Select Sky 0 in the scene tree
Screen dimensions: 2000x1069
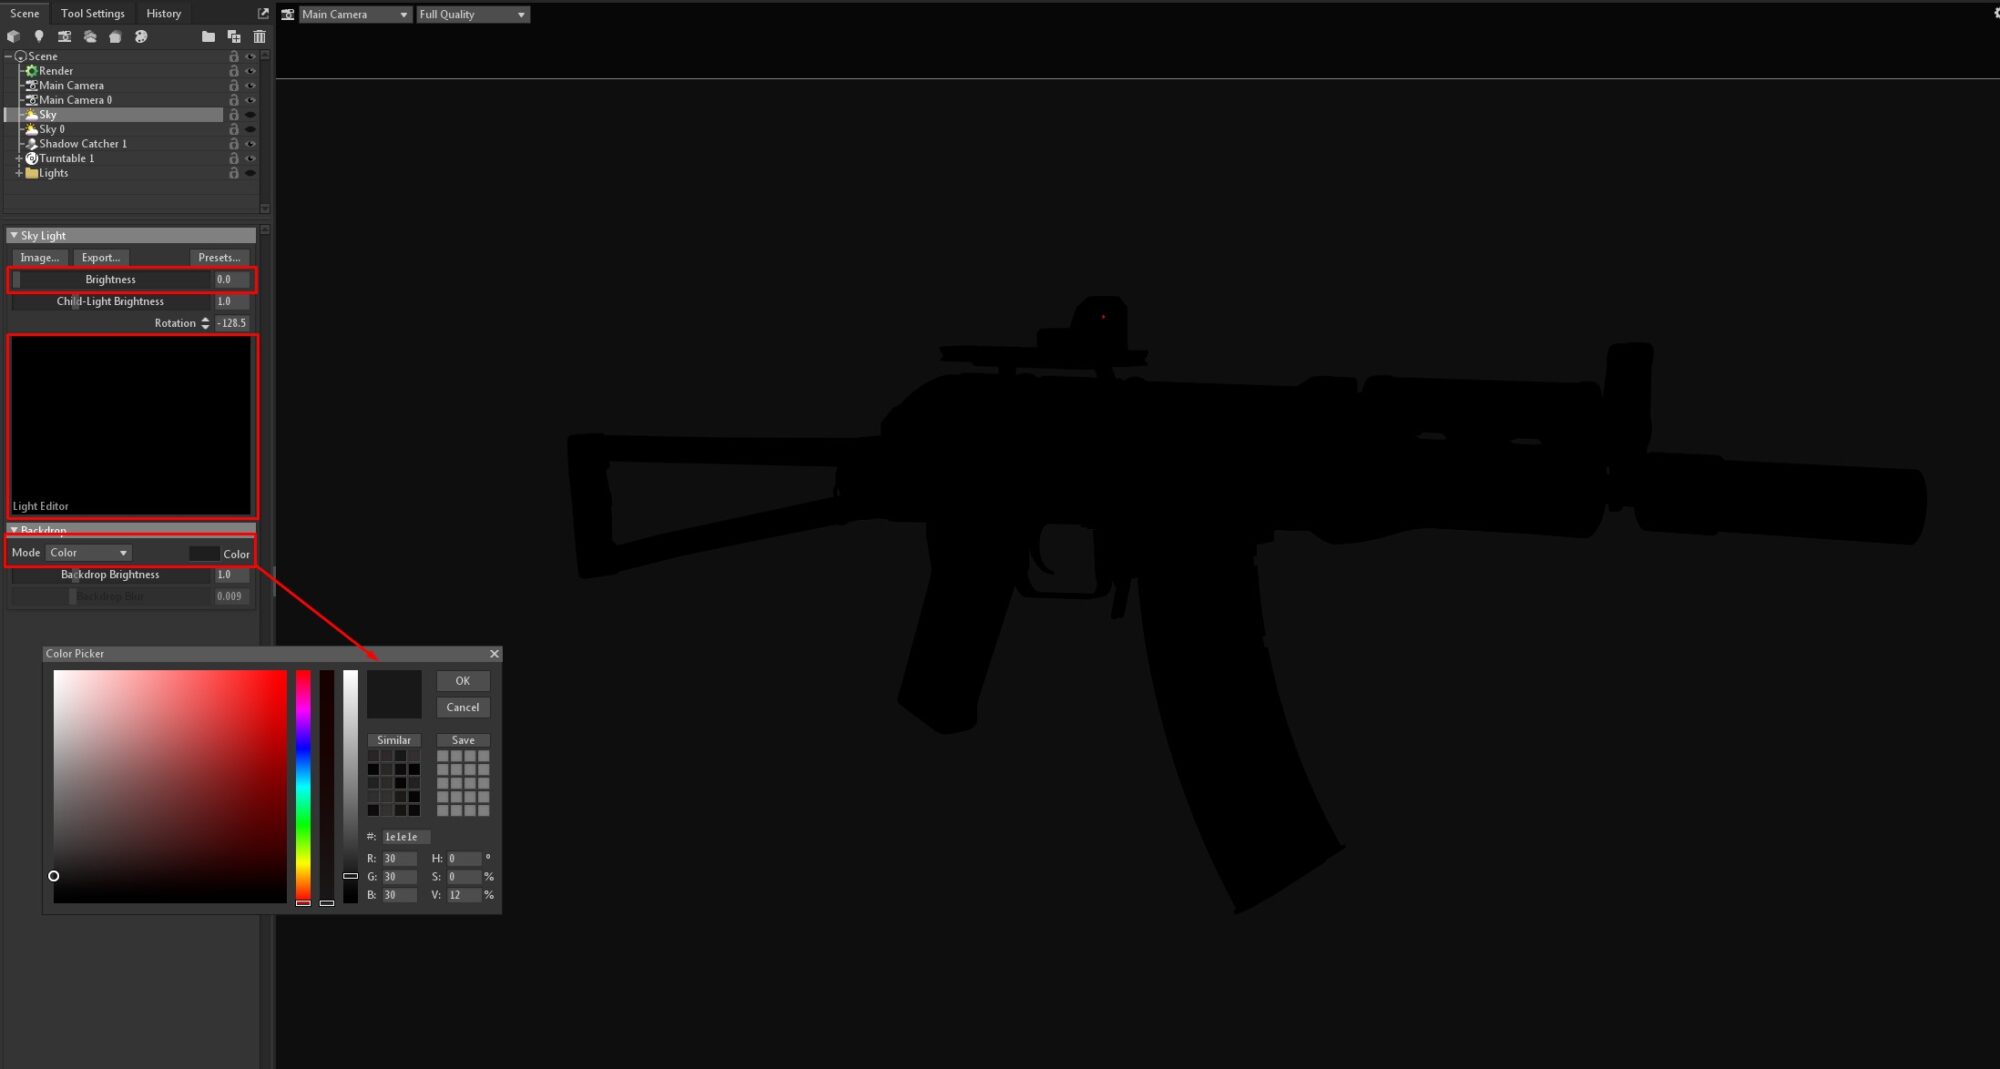[52, 129]
